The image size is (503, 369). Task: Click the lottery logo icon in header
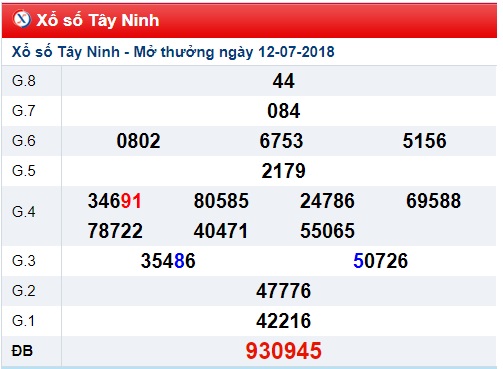click(22, 19)
